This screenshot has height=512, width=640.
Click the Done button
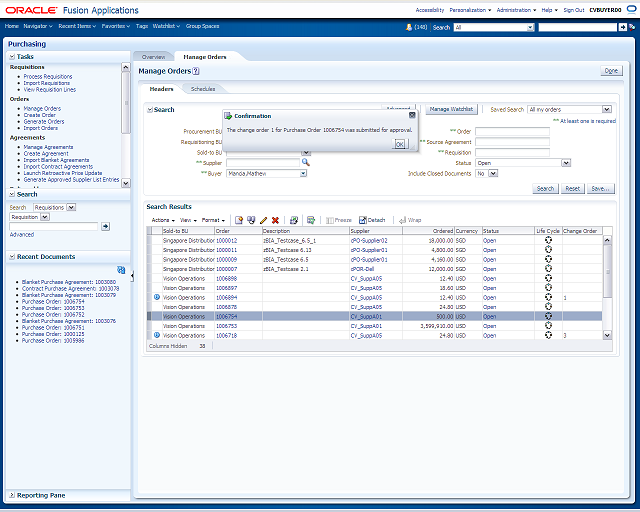pyautogui.click(x=611, y=71)
